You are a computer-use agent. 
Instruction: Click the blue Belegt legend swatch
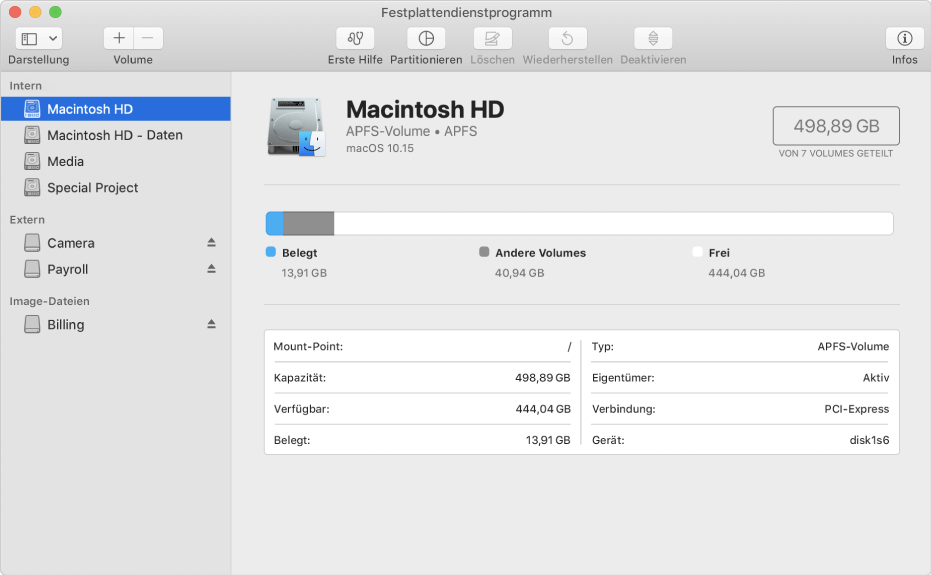[x=271, y=252]
